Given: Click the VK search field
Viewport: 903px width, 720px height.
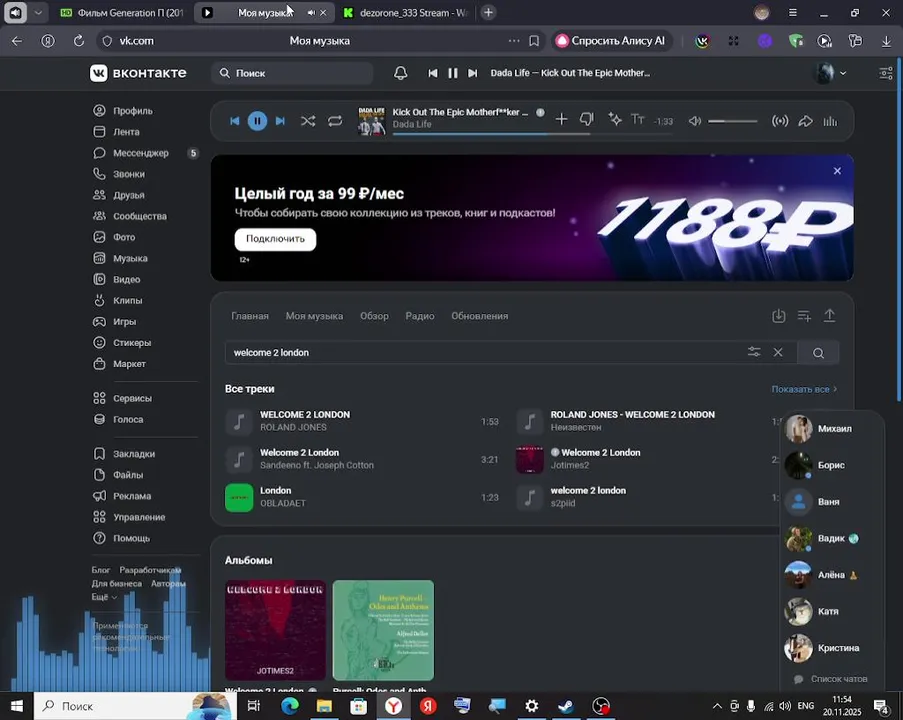Looking at the screenshot, I should (x=293, y=73).
